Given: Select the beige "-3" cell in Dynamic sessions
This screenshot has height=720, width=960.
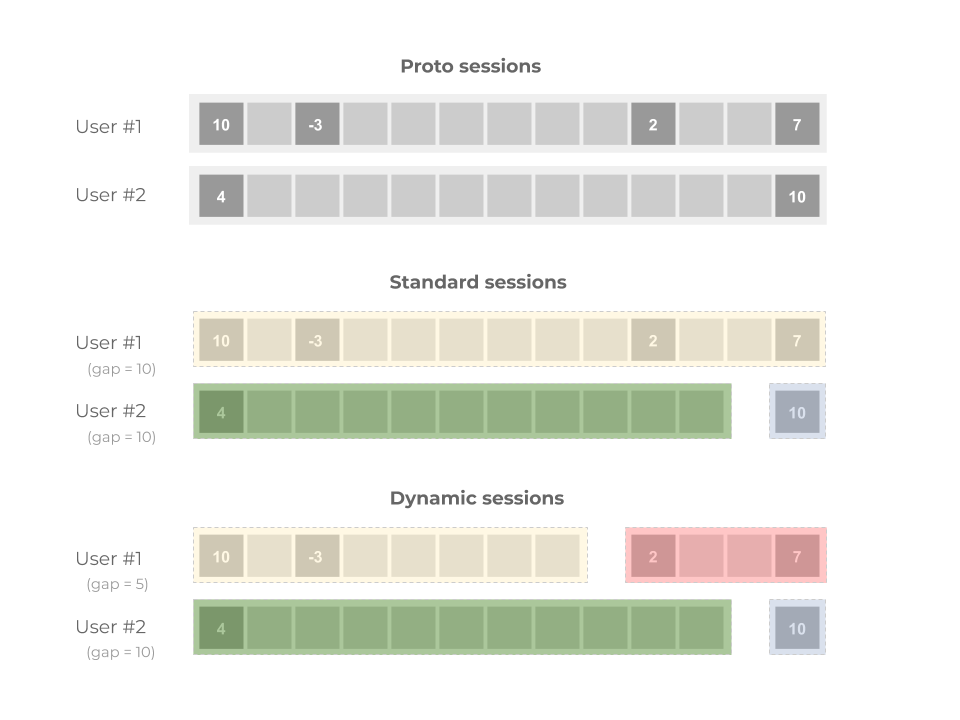Looking at the screenshot, I should coord(316,557).
